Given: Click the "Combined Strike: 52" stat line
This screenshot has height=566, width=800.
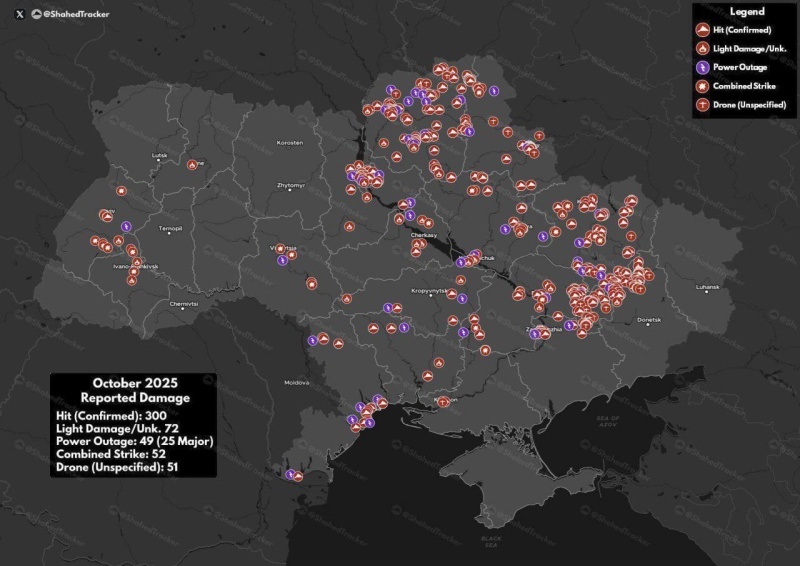Looking at the screenshot, I should (111, 454).
